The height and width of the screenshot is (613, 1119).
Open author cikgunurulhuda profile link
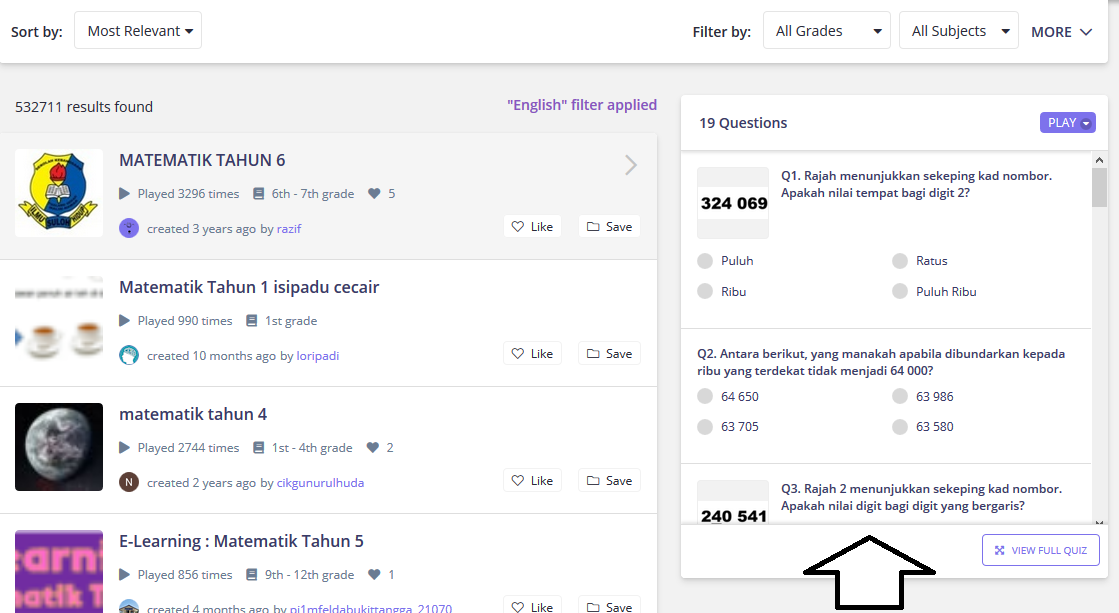tap(320, 482)
